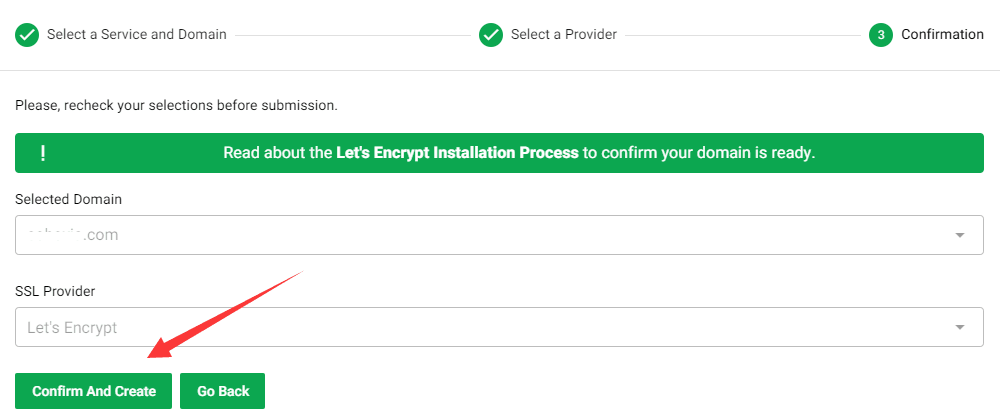The width and height of the screenshot is (1000, 420).
Task: Click the recheck your selections instruction text
Action: point(176,105)
